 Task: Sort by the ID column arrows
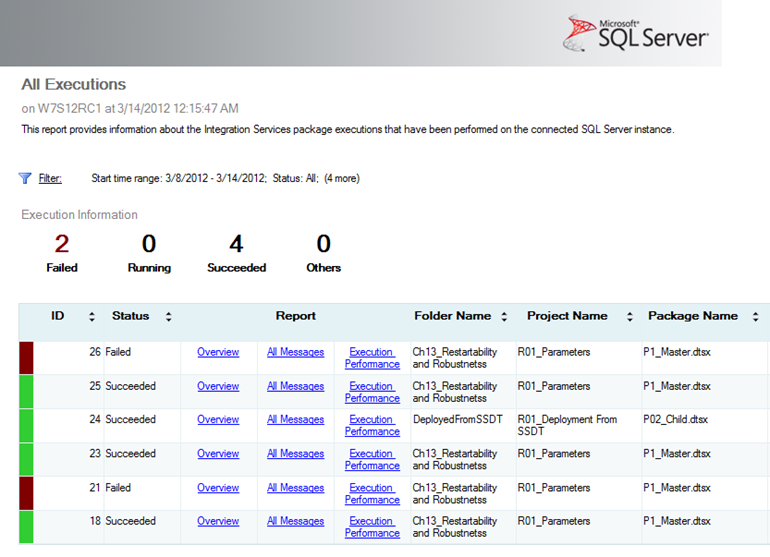92,317
